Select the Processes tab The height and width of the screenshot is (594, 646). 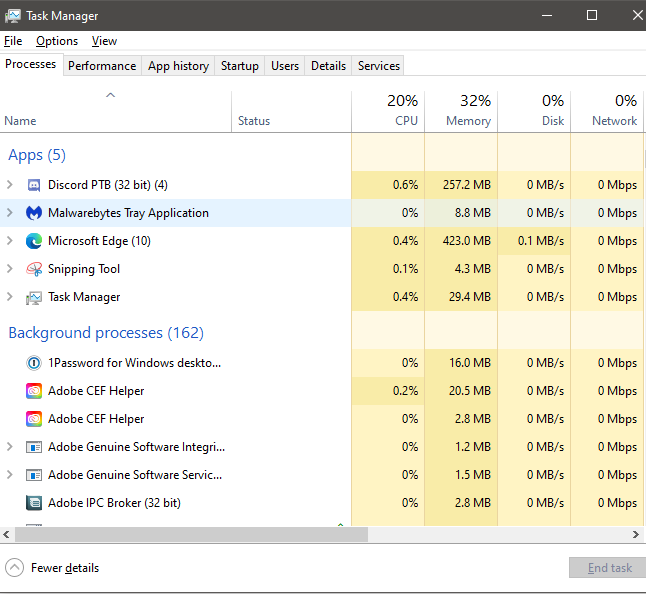(31, 65)
